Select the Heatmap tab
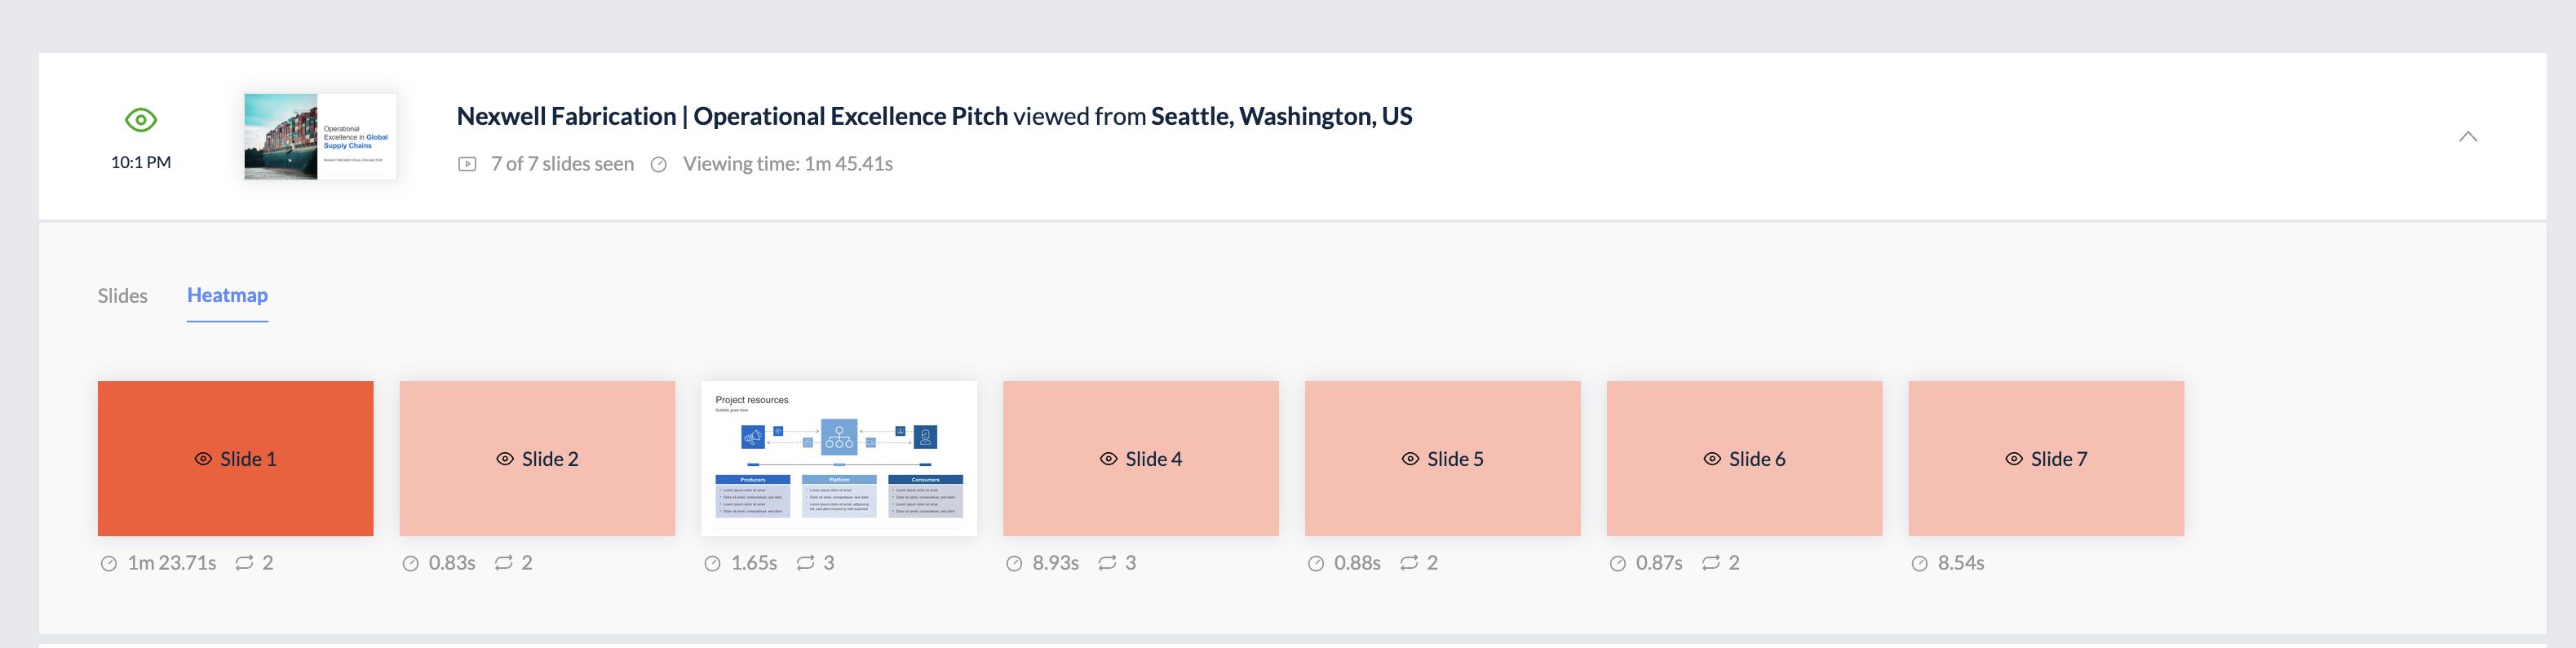 coord(227,296)
